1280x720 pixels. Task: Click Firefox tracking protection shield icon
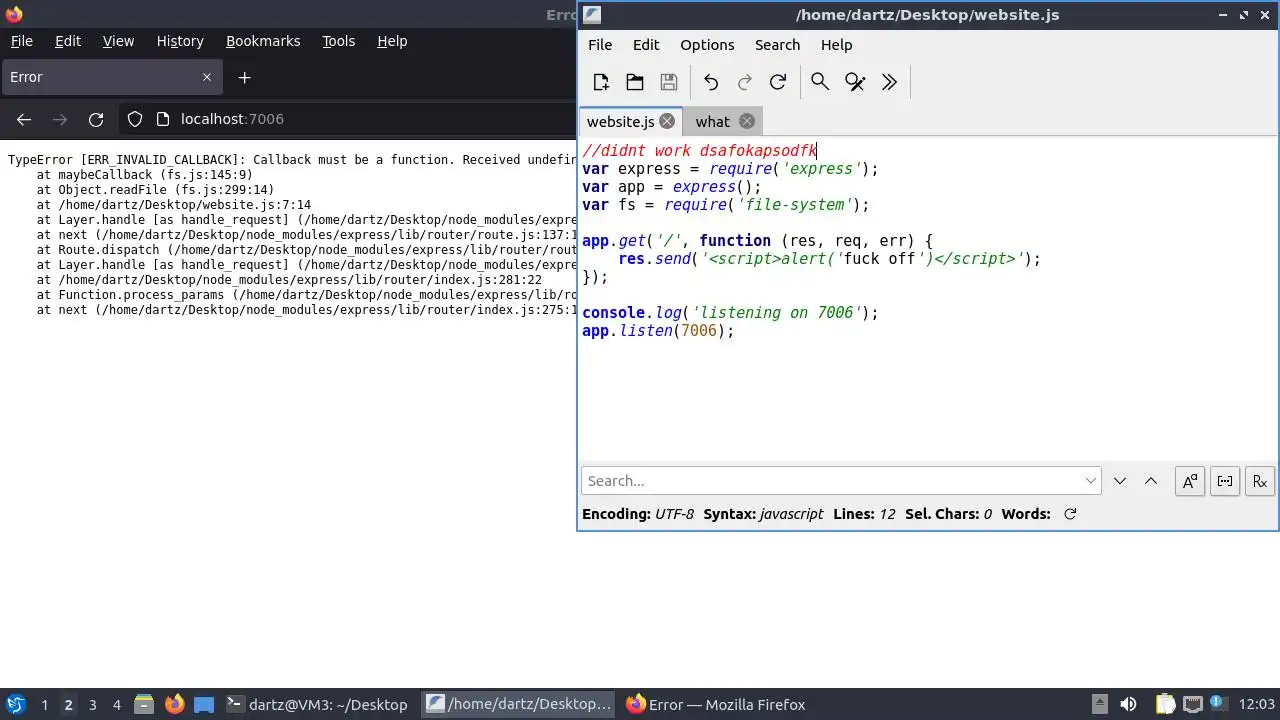pyautogui.click(x=135, y=119)
